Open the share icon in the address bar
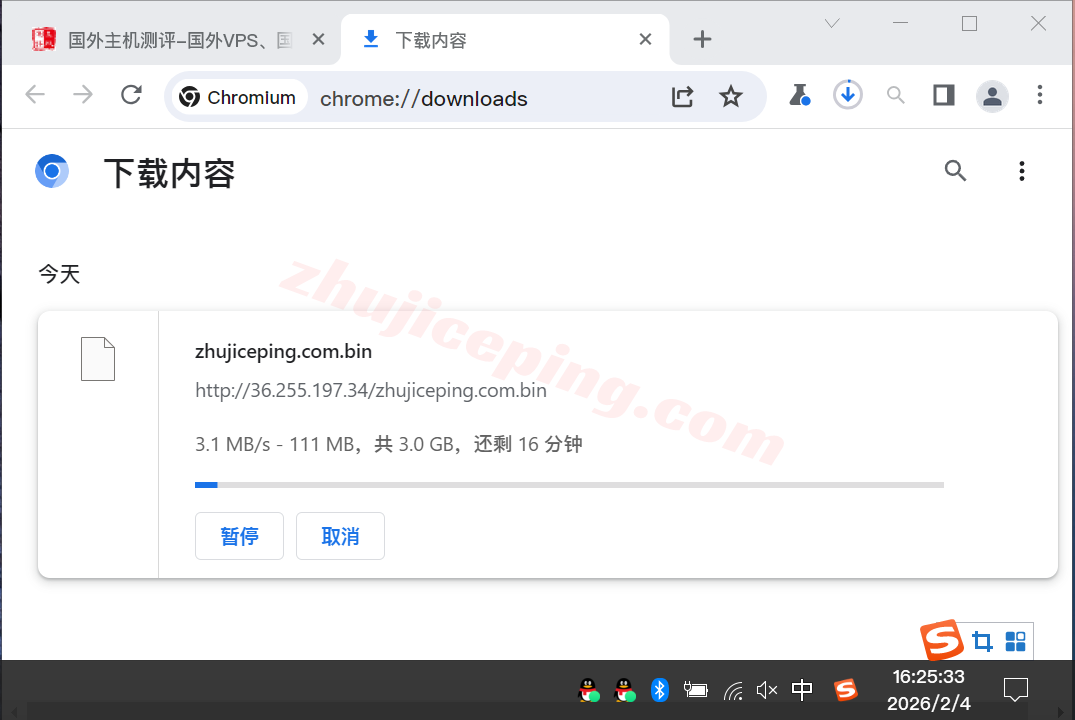Screen dimensions: 1075x720 [x=683, y=96]
